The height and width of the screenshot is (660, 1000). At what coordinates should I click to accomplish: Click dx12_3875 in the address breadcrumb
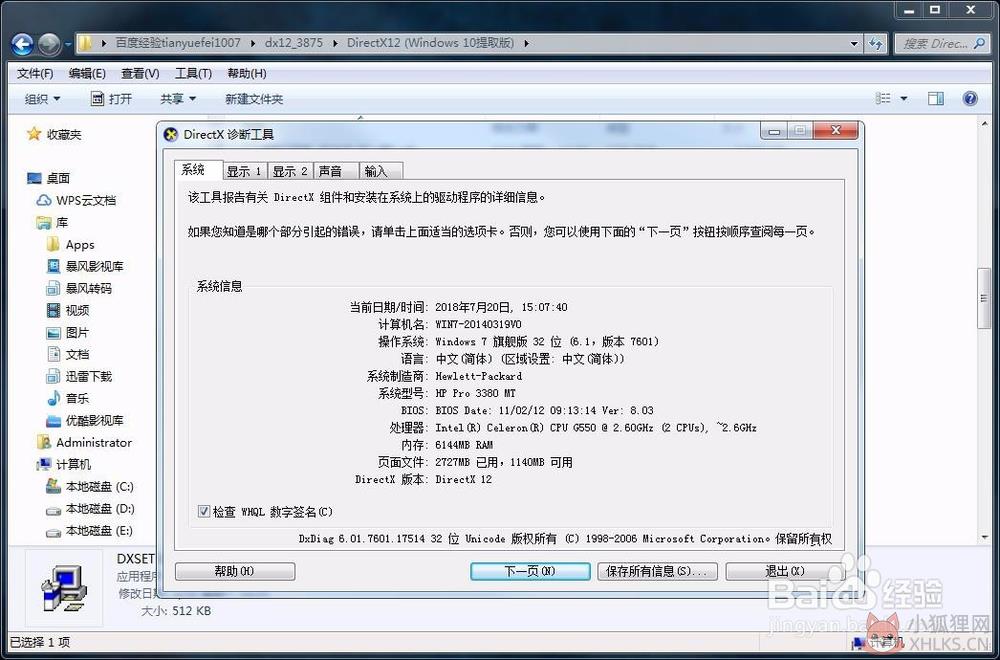pos(294,43)
